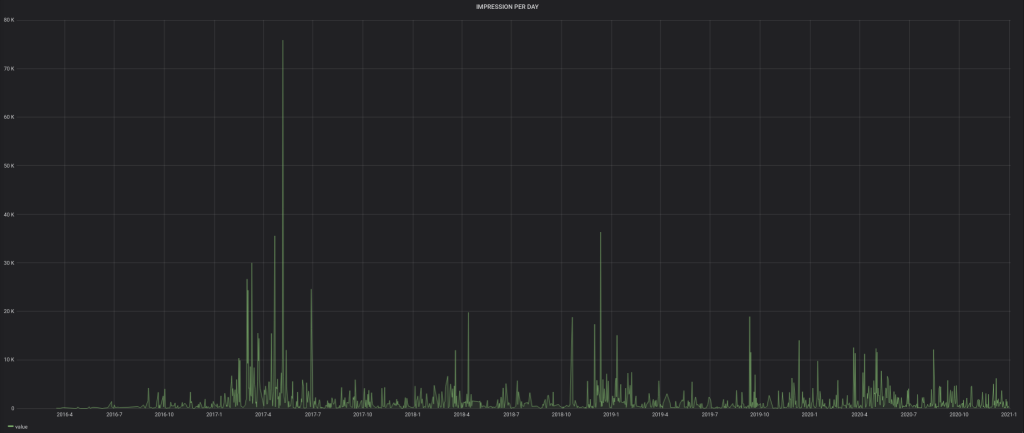Viewport: 1024px width, 433px height.
Task: Click the 80 K y-axis label
Action: coord(11,20)
